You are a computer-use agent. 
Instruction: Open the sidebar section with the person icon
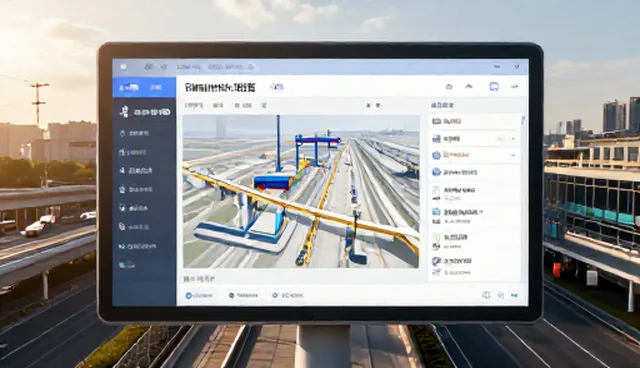click(145, 112)
